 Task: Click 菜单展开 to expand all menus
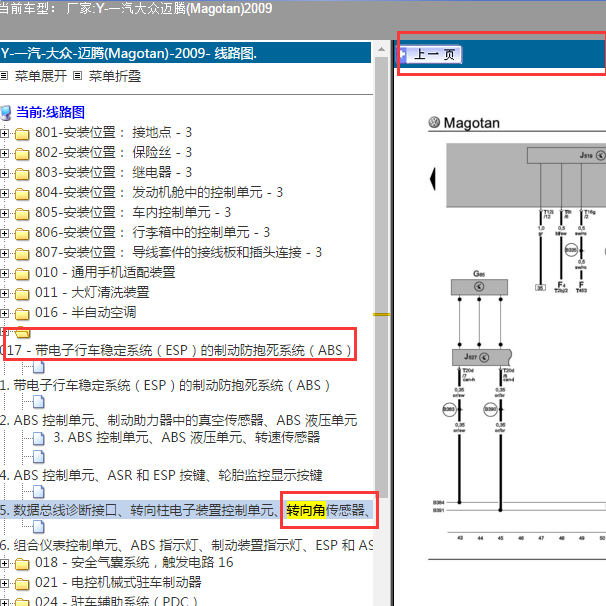(x=41, y=76)
